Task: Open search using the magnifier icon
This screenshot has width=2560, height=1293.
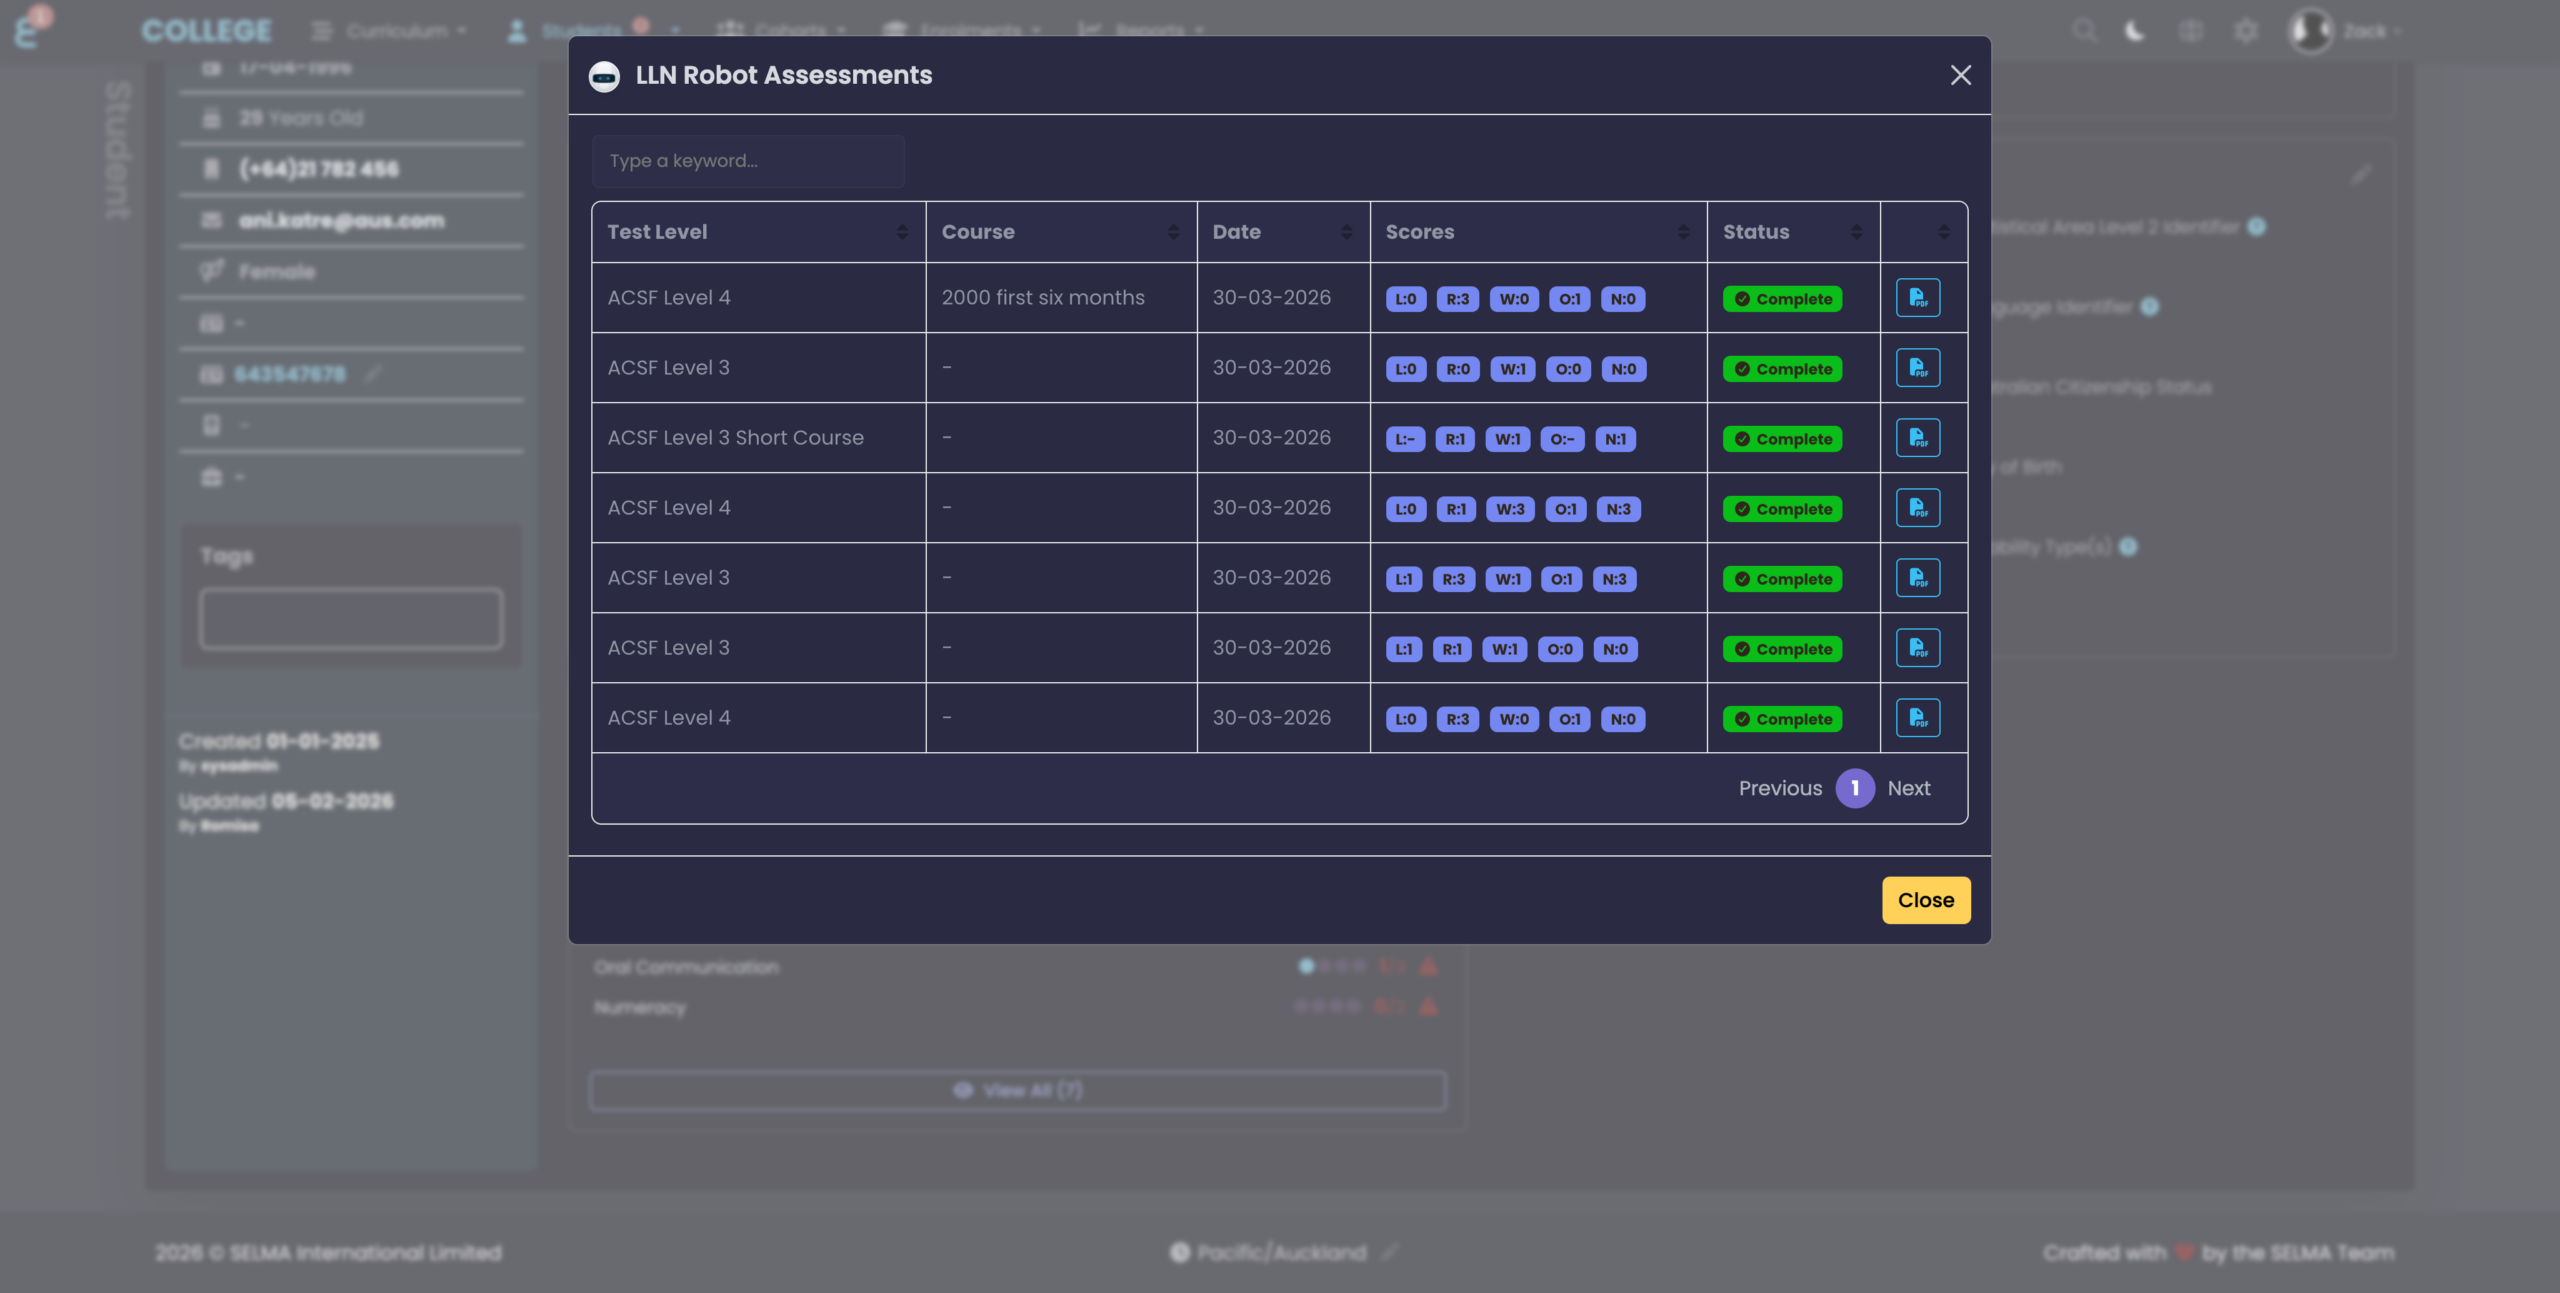Action: point(2084,30)
